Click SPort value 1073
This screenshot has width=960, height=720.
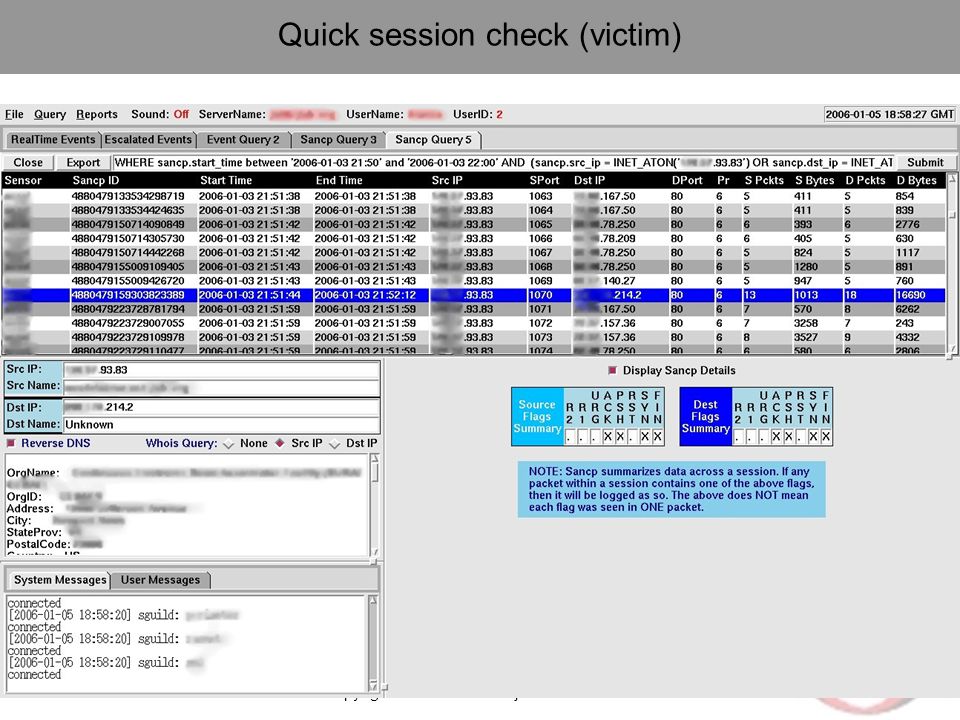541,337
